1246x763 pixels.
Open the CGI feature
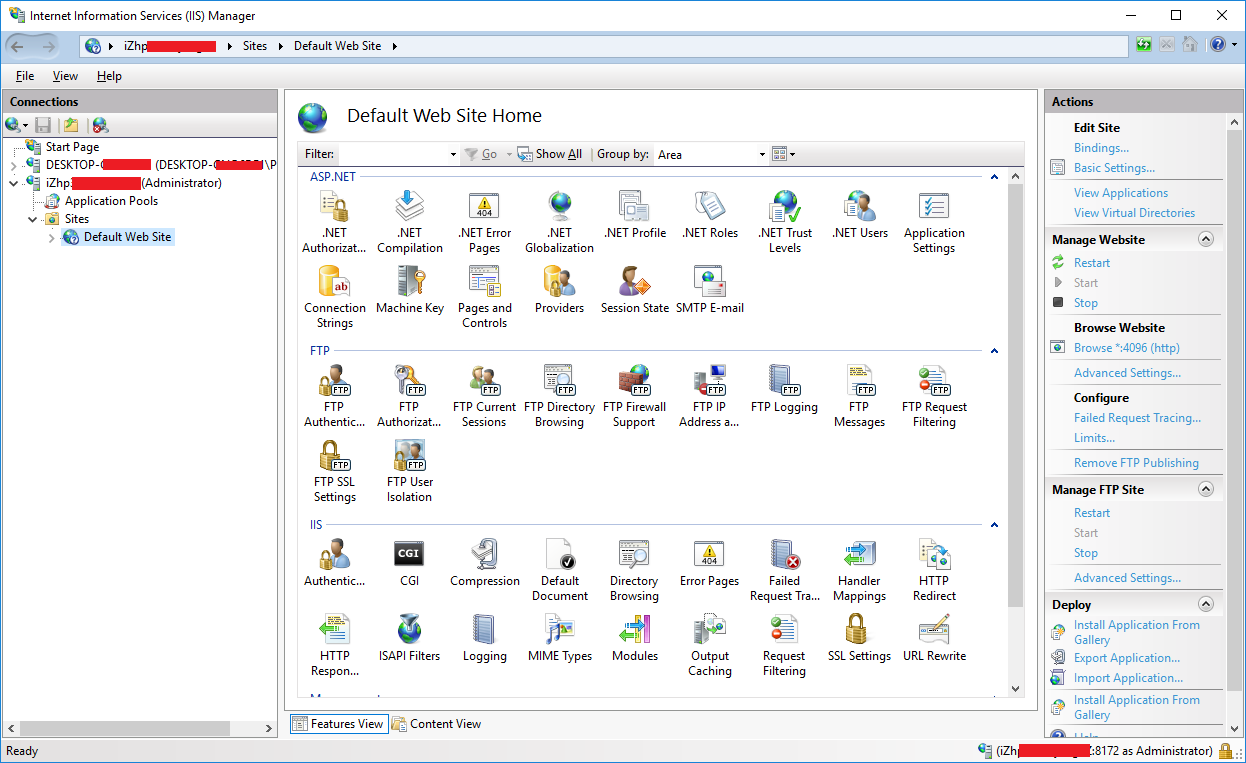pyautogui.click(x=409, y=563)
